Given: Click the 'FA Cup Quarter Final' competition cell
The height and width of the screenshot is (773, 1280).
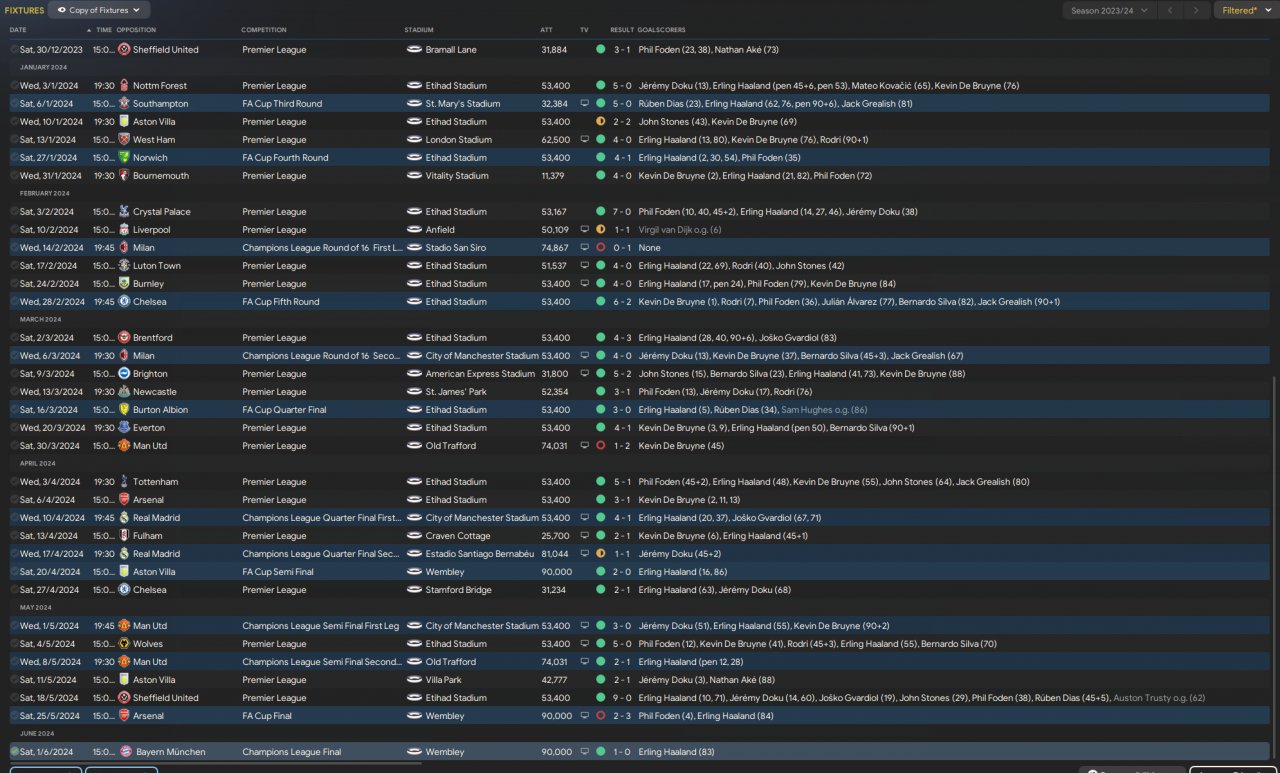Looking at the screenshot, I should tap(285, 410).
